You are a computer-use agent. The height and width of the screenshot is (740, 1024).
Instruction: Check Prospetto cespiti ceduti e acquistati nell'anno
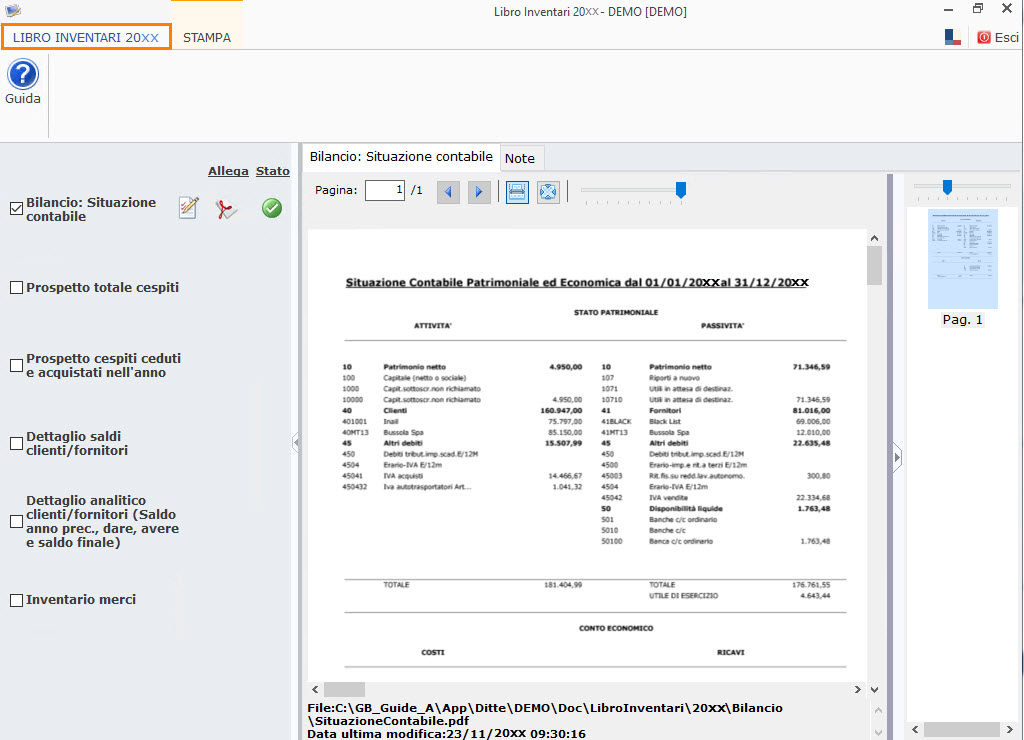[16, 366]
